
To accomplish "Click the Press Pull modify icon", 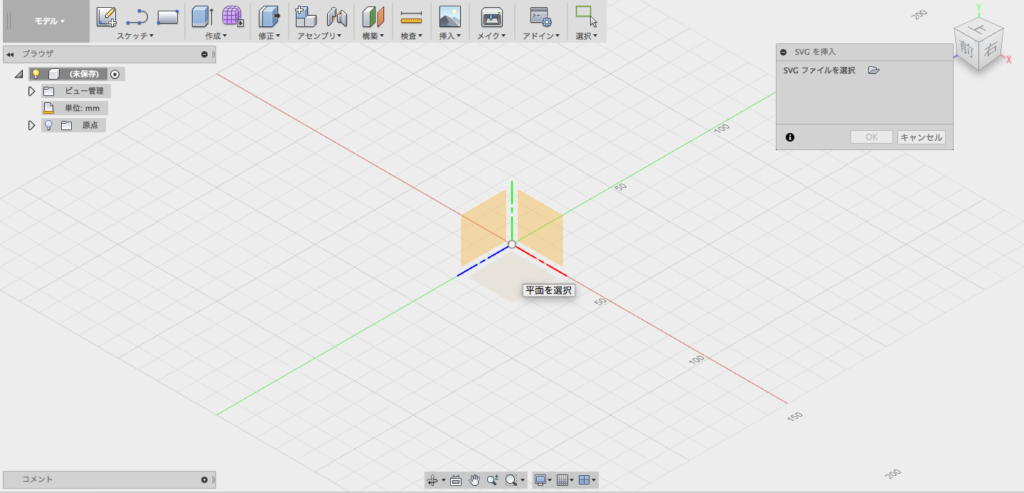I will tap(268, 16).
